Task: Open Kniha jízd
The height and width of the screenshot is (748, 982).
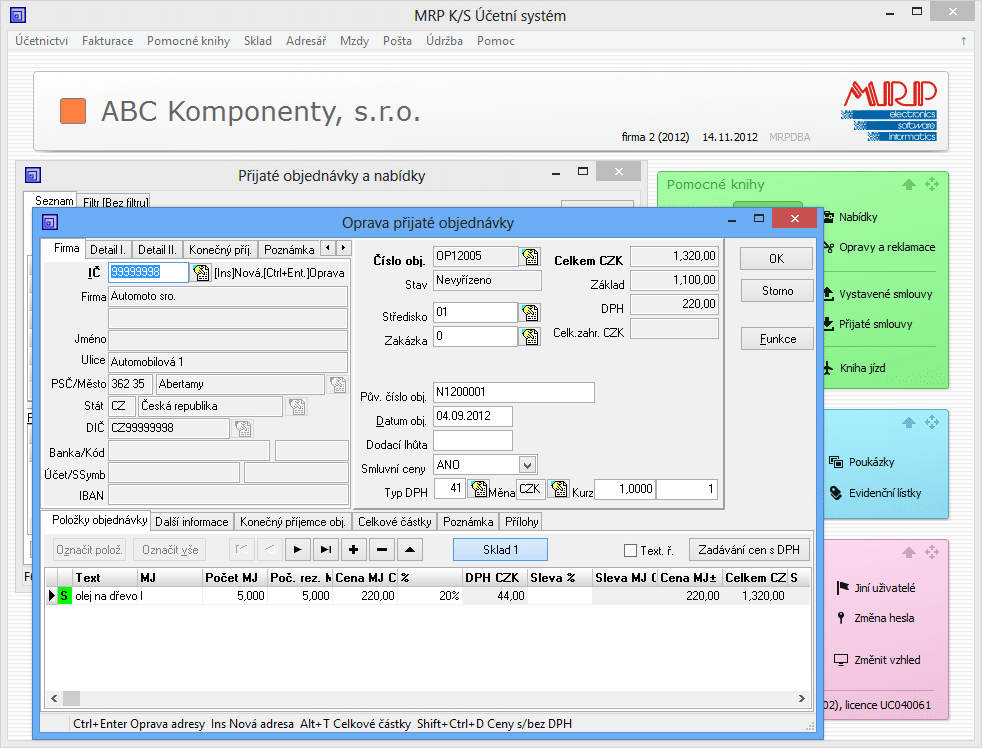Action: (x=862, y=368)
